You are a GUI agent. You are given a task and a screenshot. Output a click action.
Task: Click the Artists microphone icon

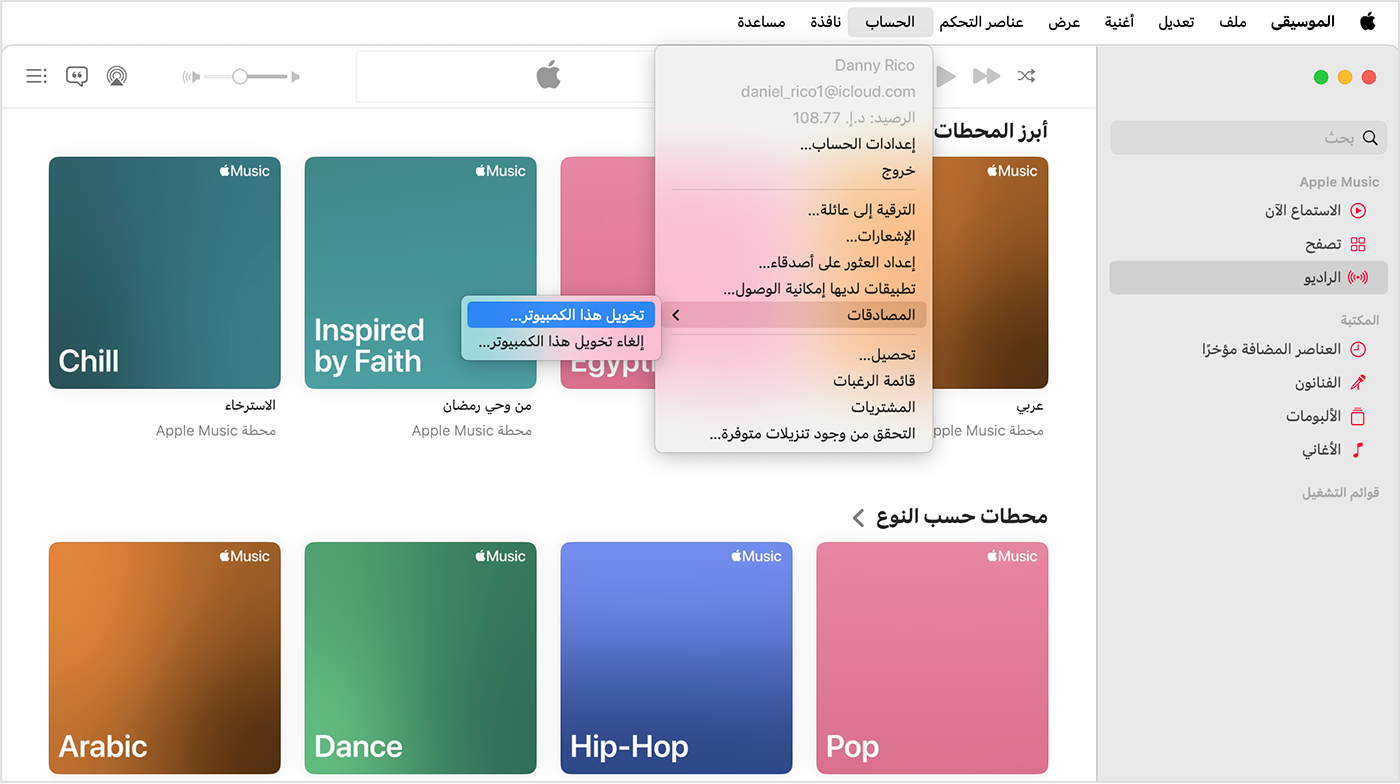1358,383
